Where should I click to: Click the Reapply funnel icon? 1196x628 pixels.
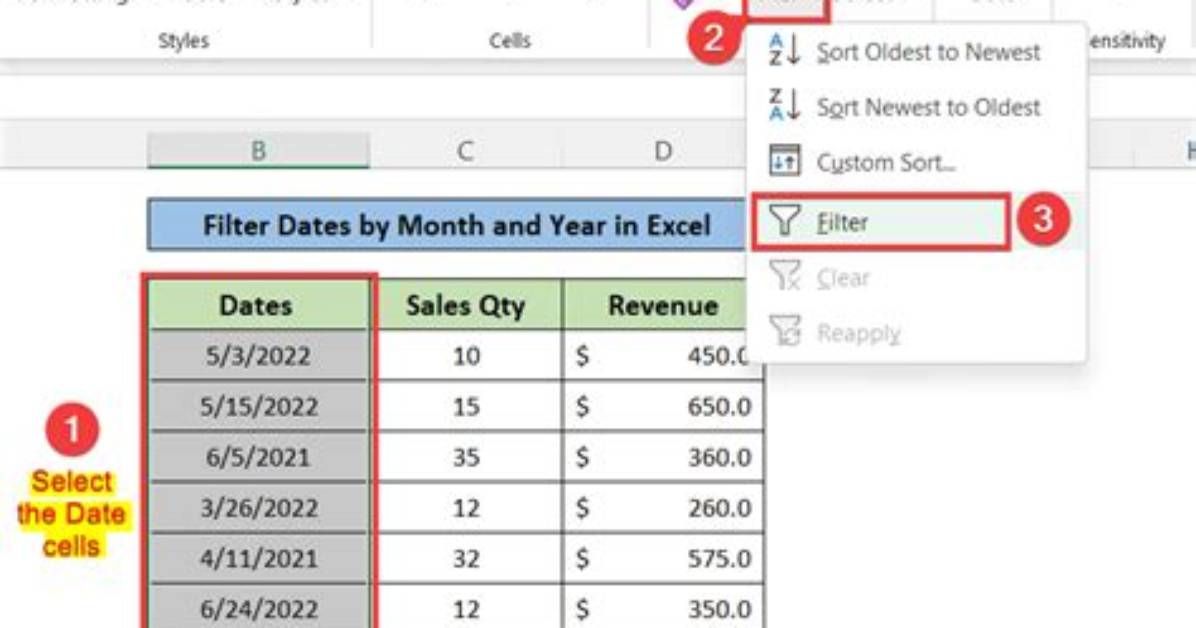click(x=784, y=332)
